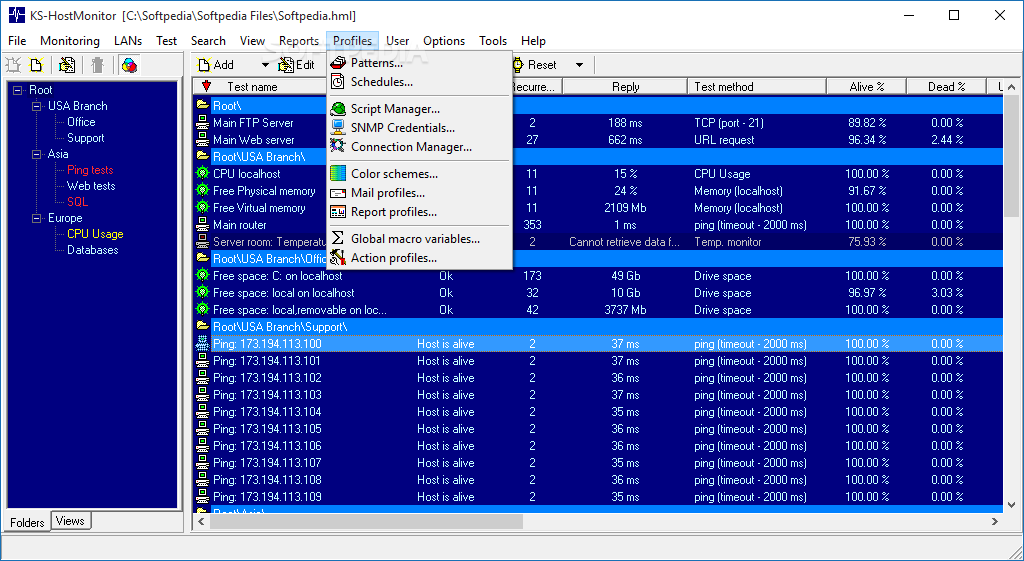Image resolution: width=1024 pixels, height=561 pixels.
Task: Click the CPU localhost green status icon
Action: (x=202, y=174)
